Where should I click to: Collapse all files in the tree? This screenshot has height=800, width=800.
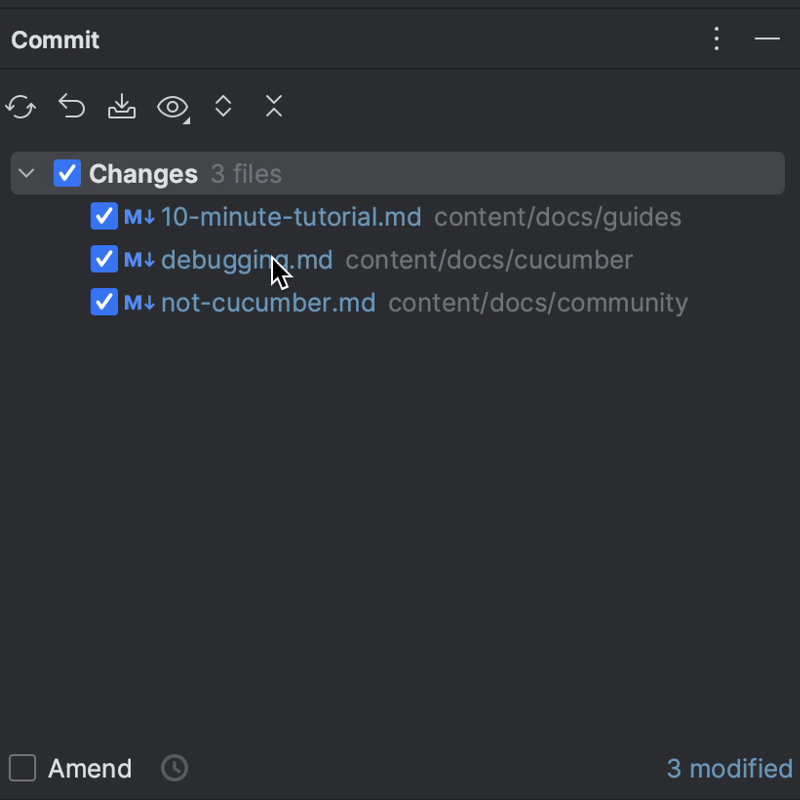point(273,106)
